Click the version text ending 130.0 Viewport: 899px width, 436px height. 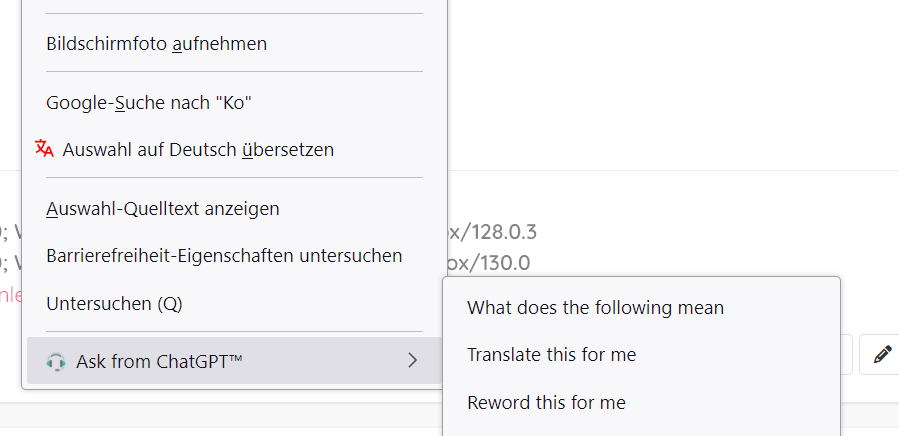(x=488, y=263)
